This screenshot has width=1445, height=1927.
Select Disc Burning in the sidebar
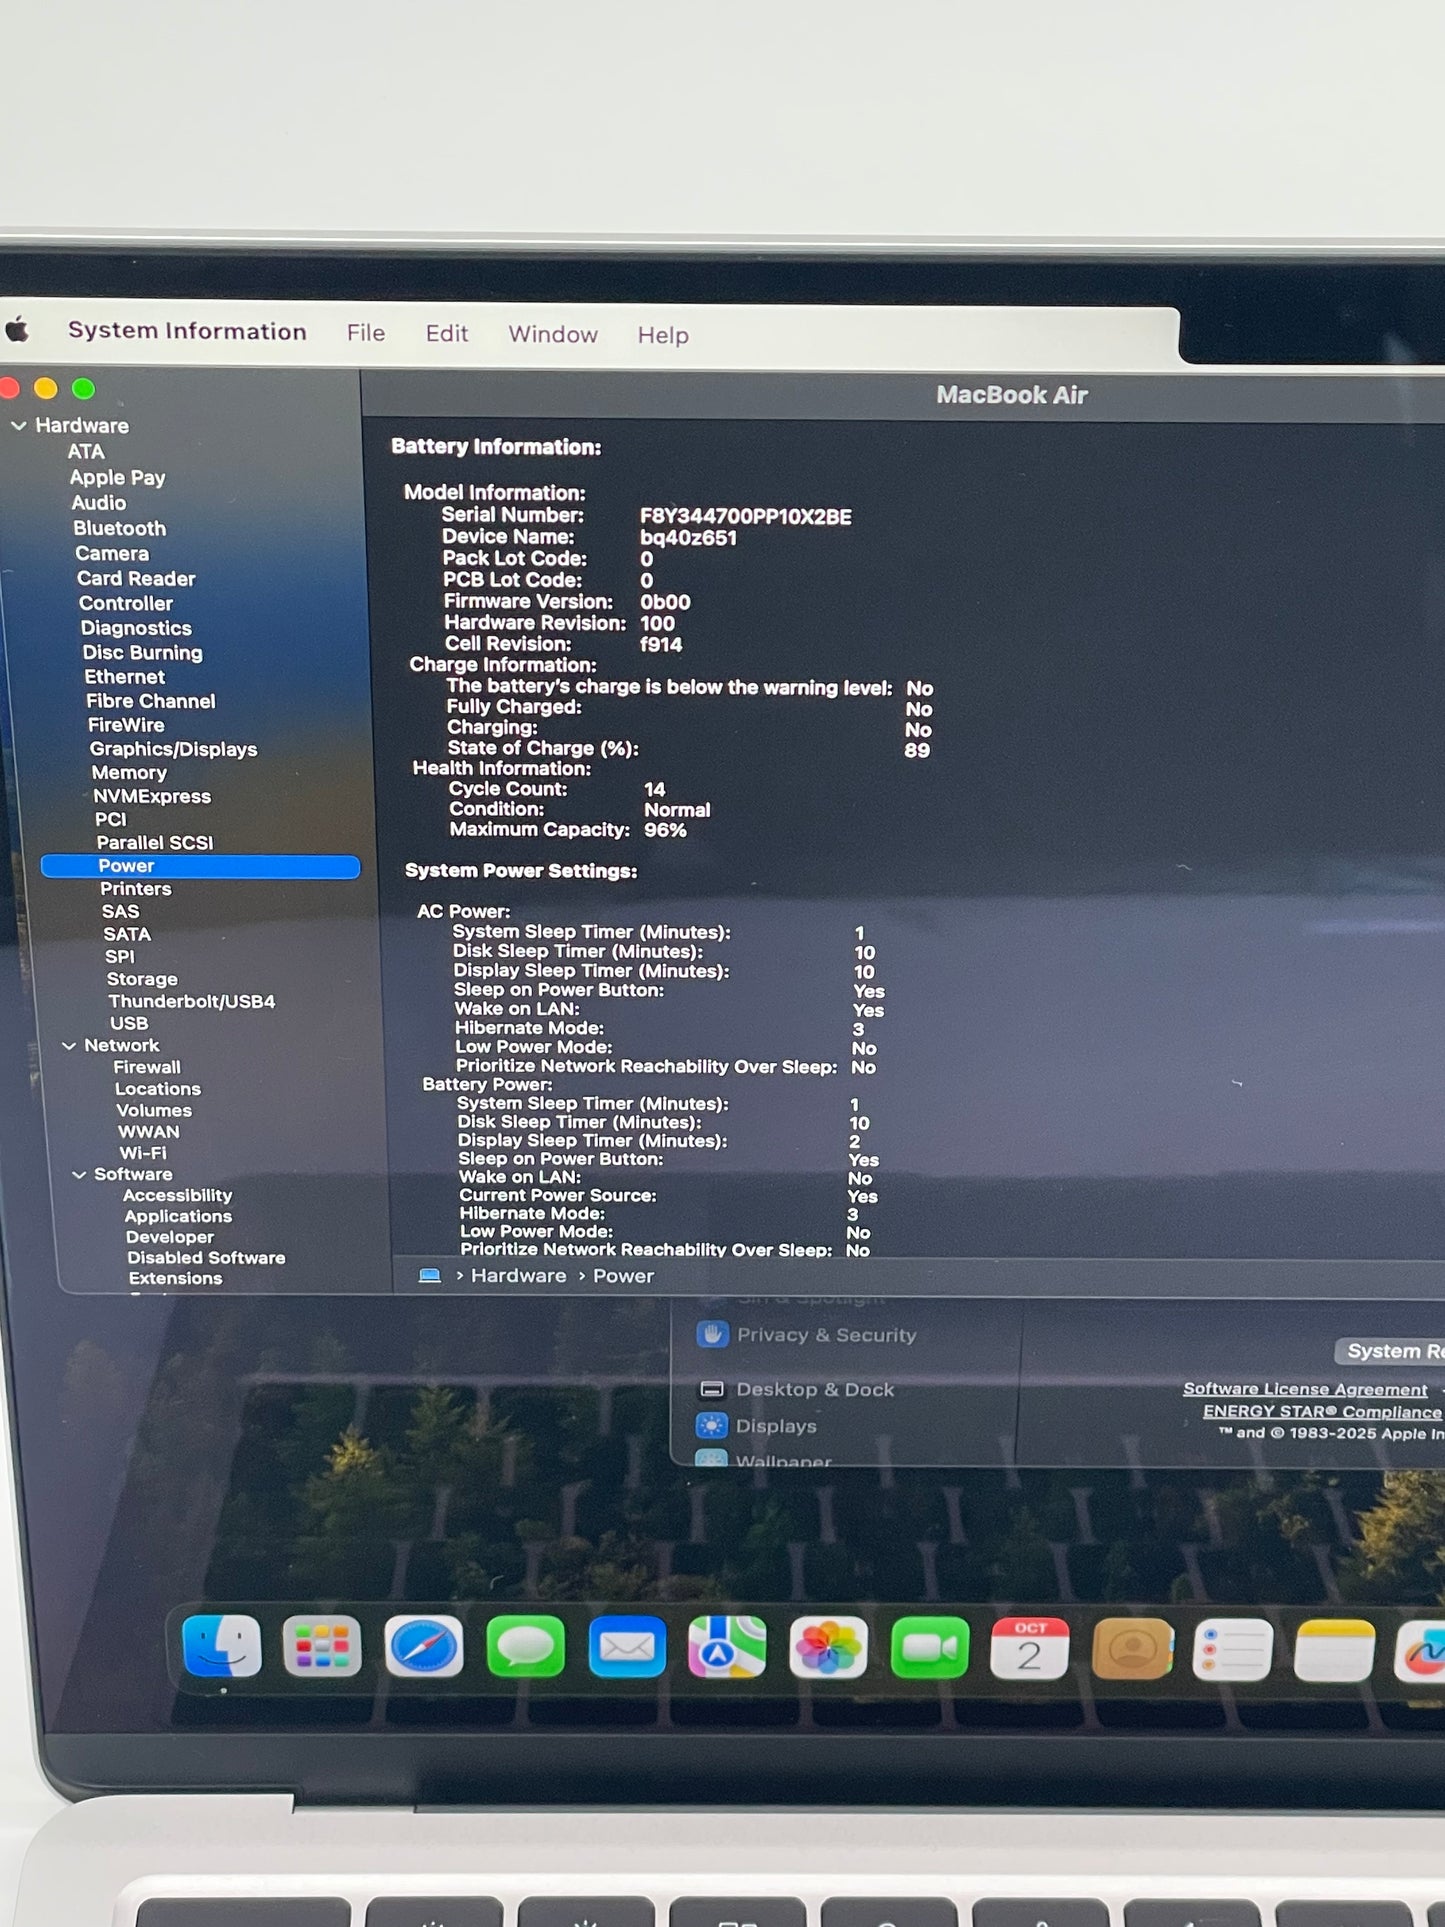[x=142, y=652]
